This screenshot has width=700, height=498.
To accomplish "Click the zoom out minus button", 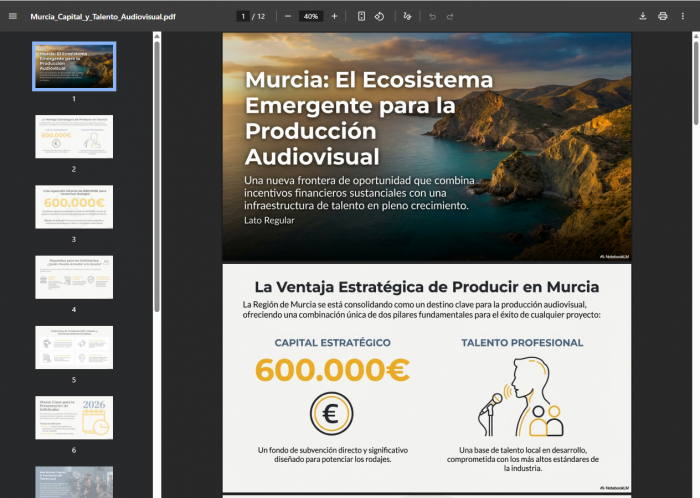I will (288, 16).
